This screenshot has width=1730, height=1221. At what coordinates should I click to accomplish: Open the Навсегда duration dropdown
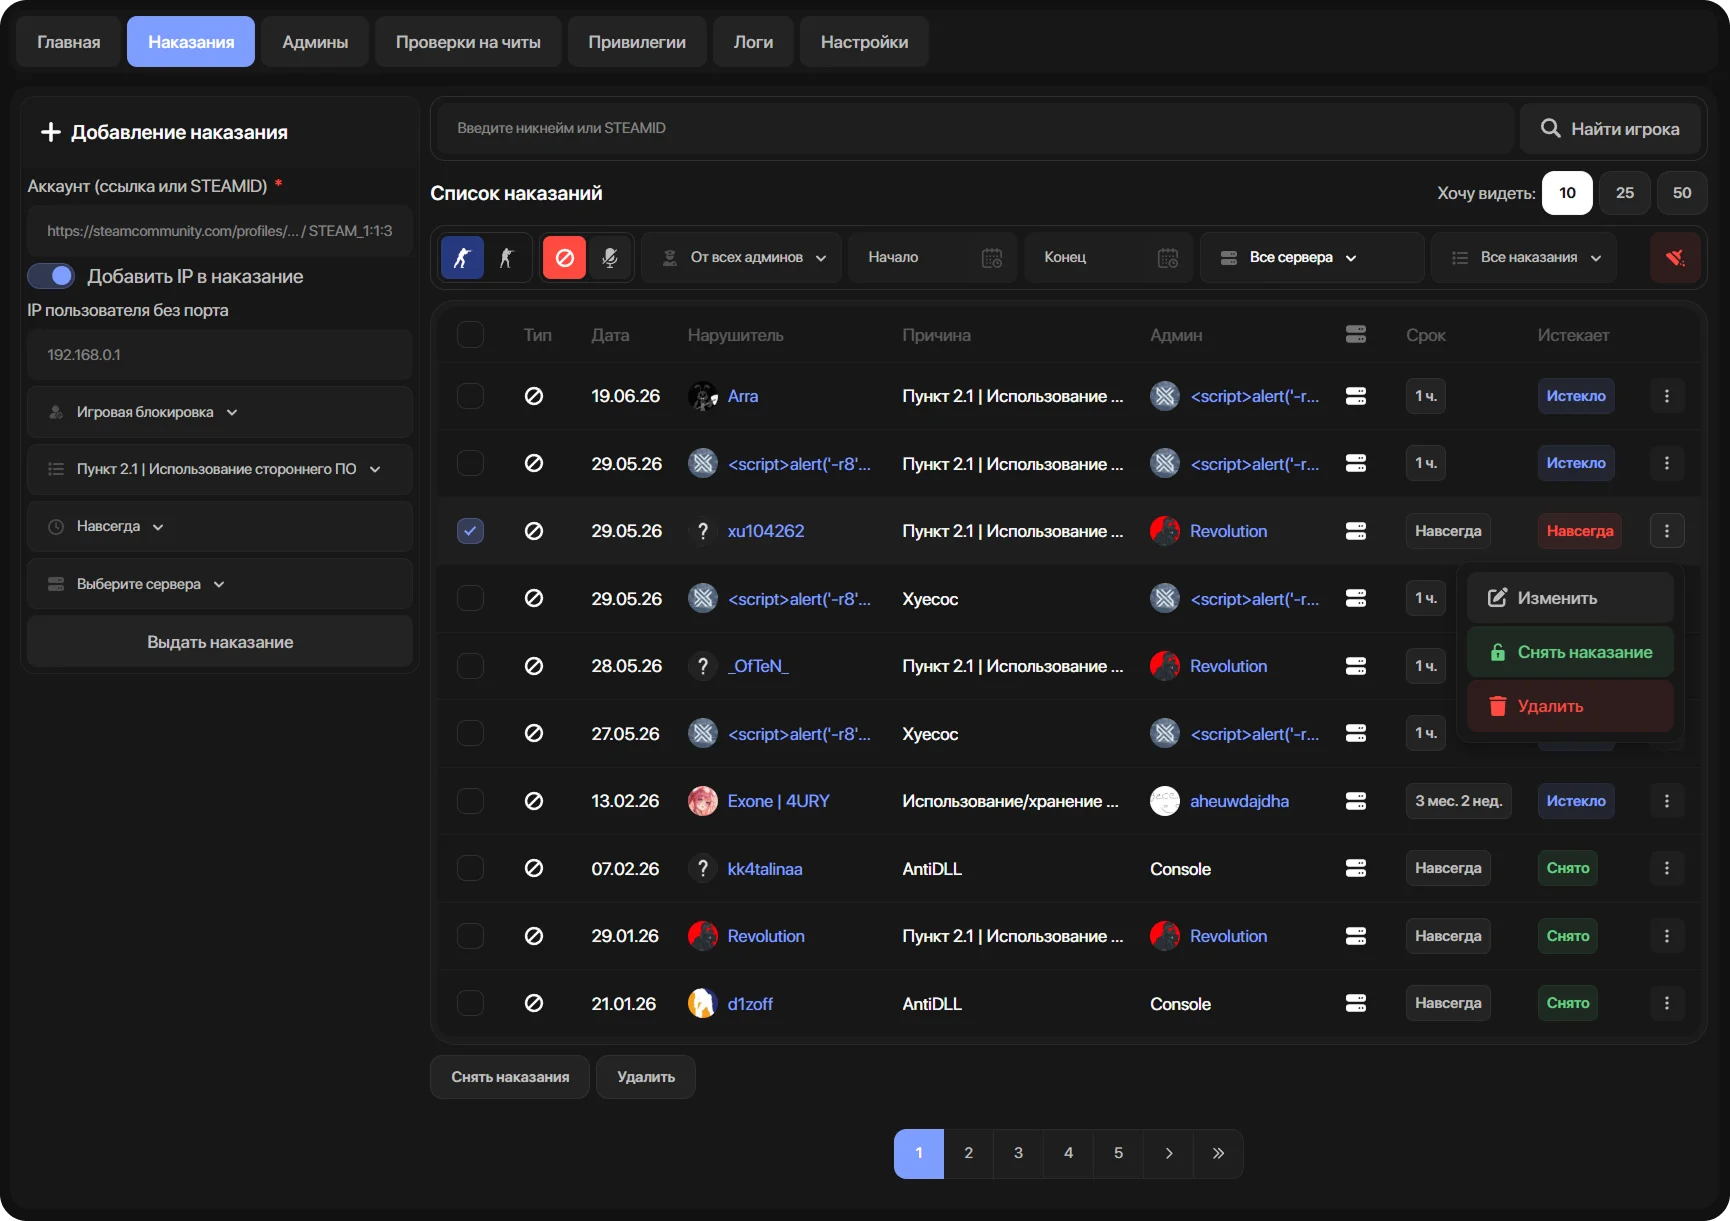pyautogui.click(x=220, y=526)
